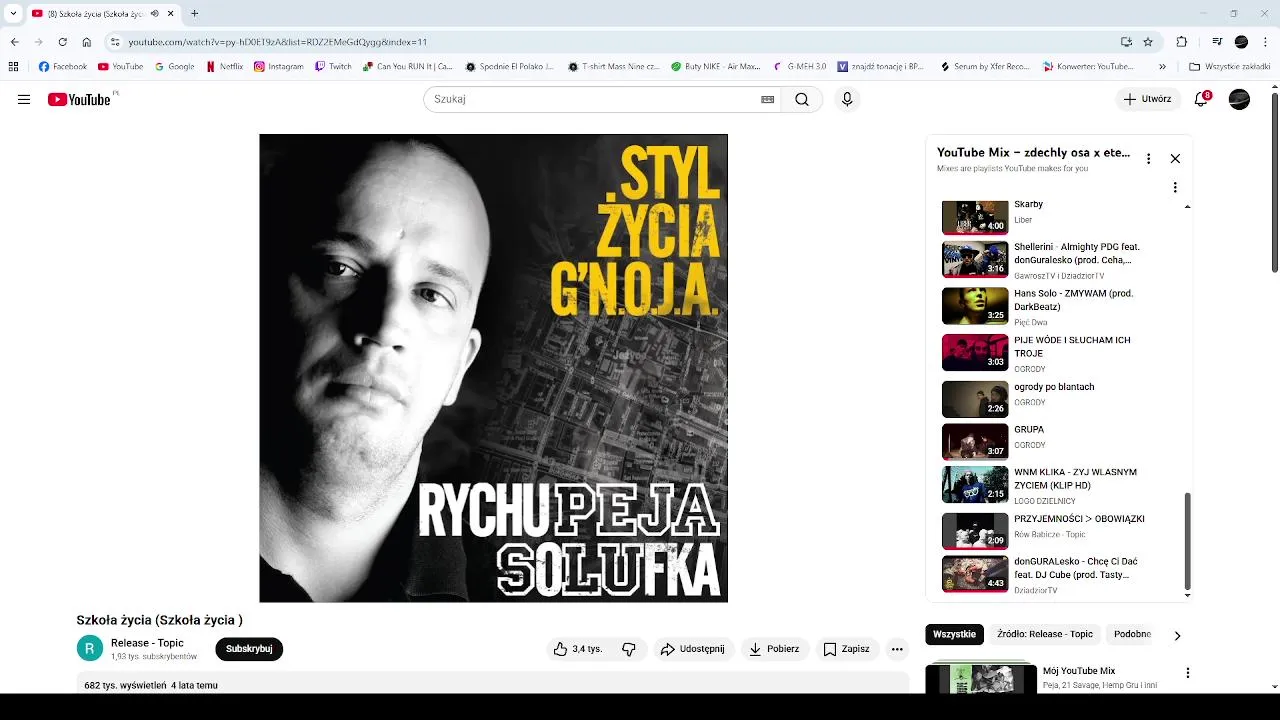Viewport: 1280px width, 720px height.
Task: Click the page vertical scrollbar
Action: pyautogui.click(x=1274, y=182)
